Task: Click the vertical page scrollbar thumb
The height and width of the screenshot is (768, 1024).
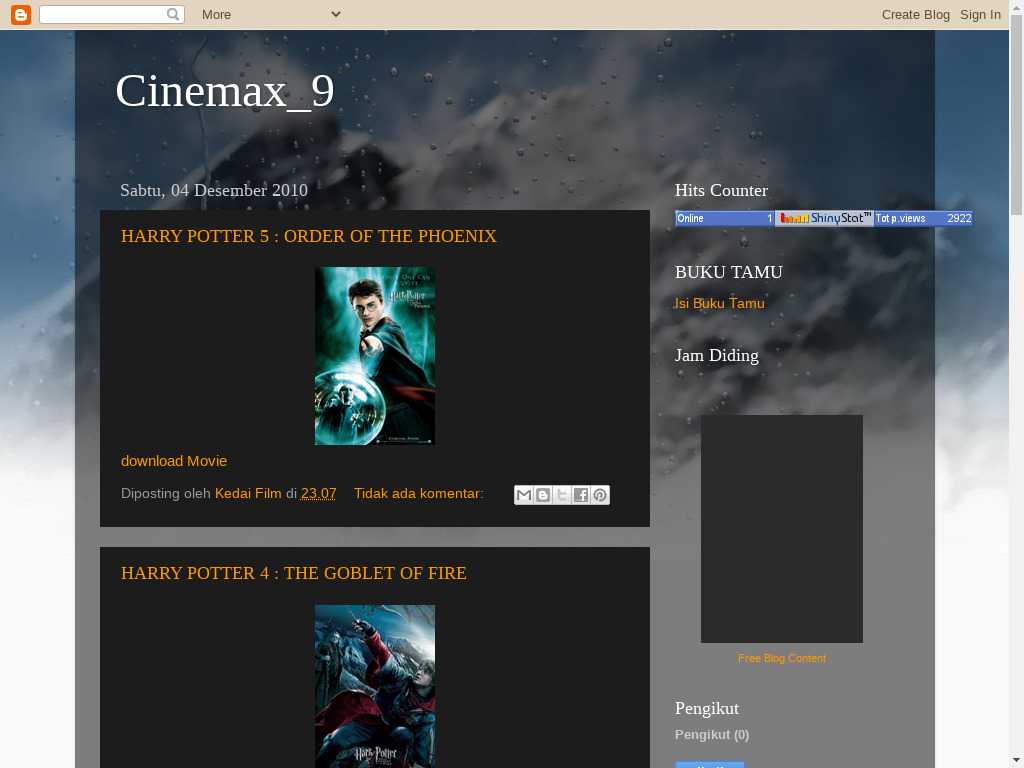Action: [x=1017, y=115]
